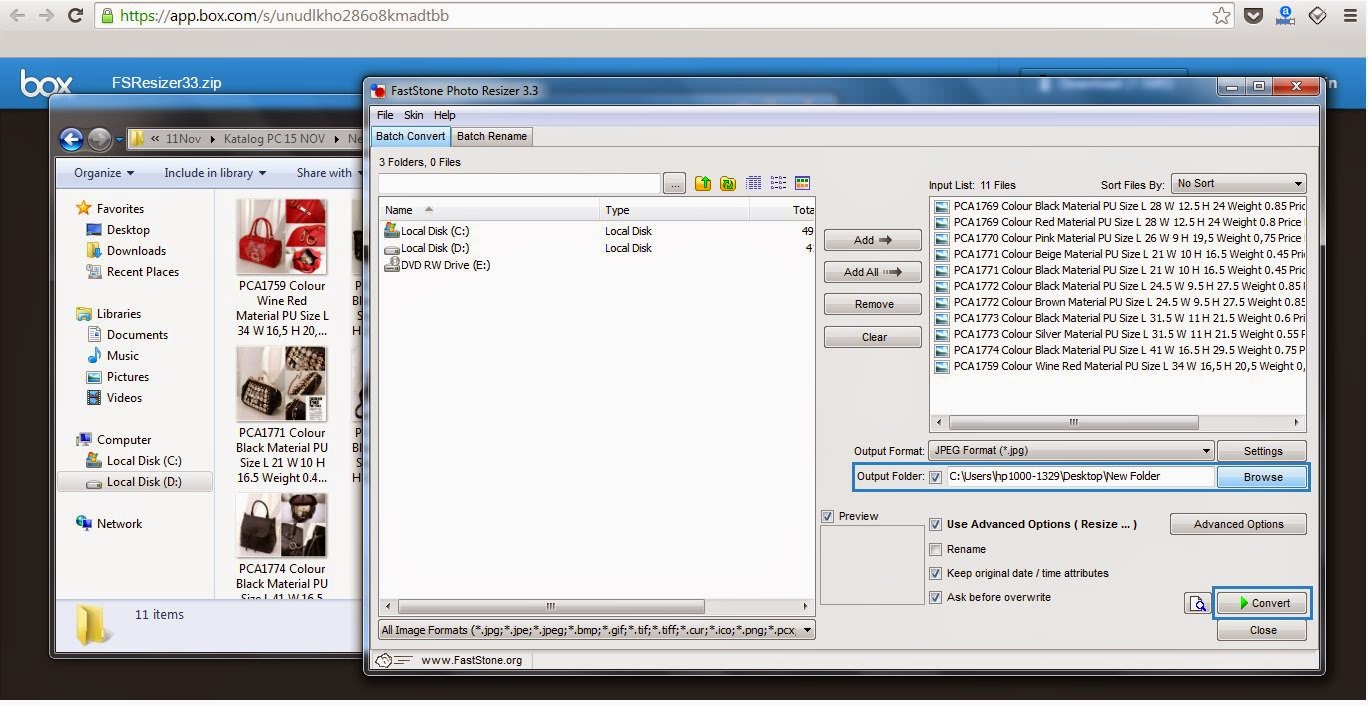Switch file browser to thumbnails view icon
Image resolution: width=1368 pixels, height=705 pixels.
(x=802, y=184)
